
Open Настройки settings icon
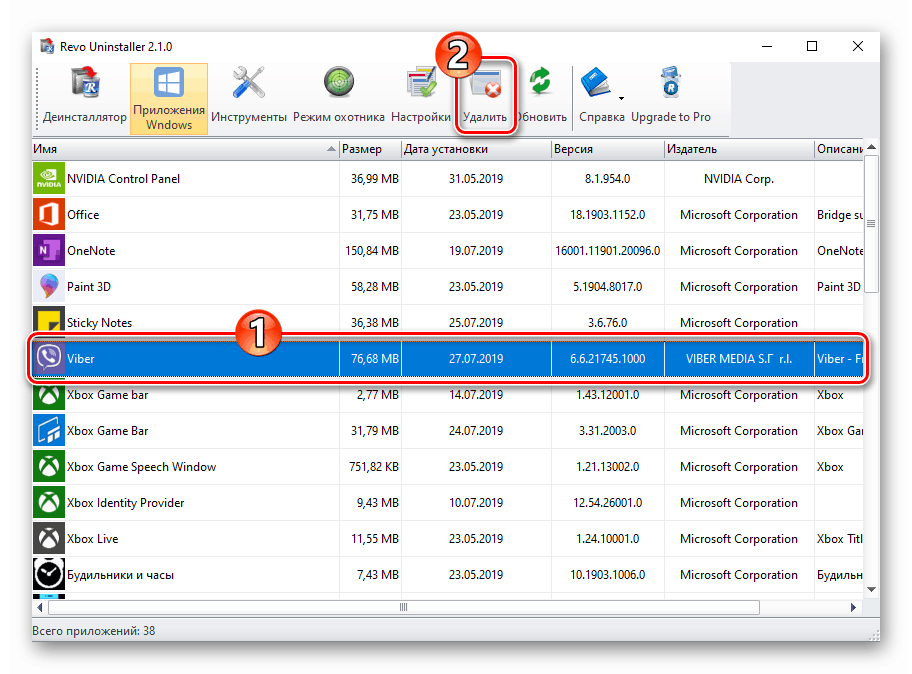pyautogui.click(x=420, y=96)
